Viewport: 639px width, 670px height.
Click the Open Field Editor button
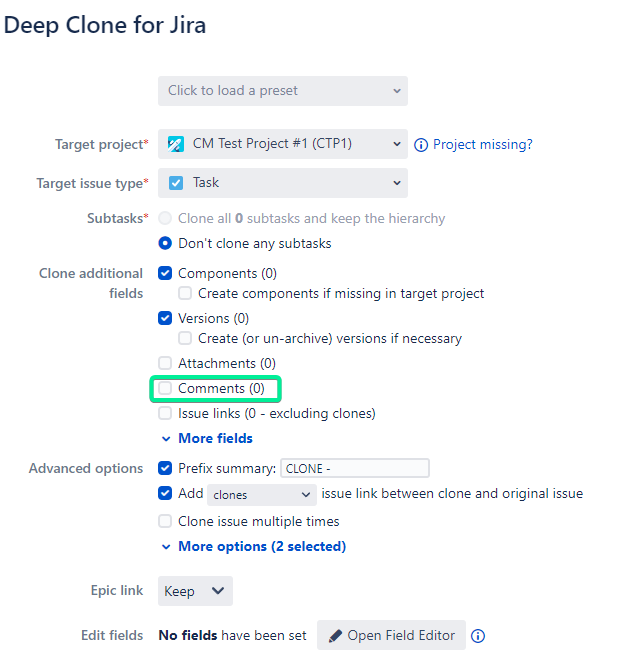391,635
